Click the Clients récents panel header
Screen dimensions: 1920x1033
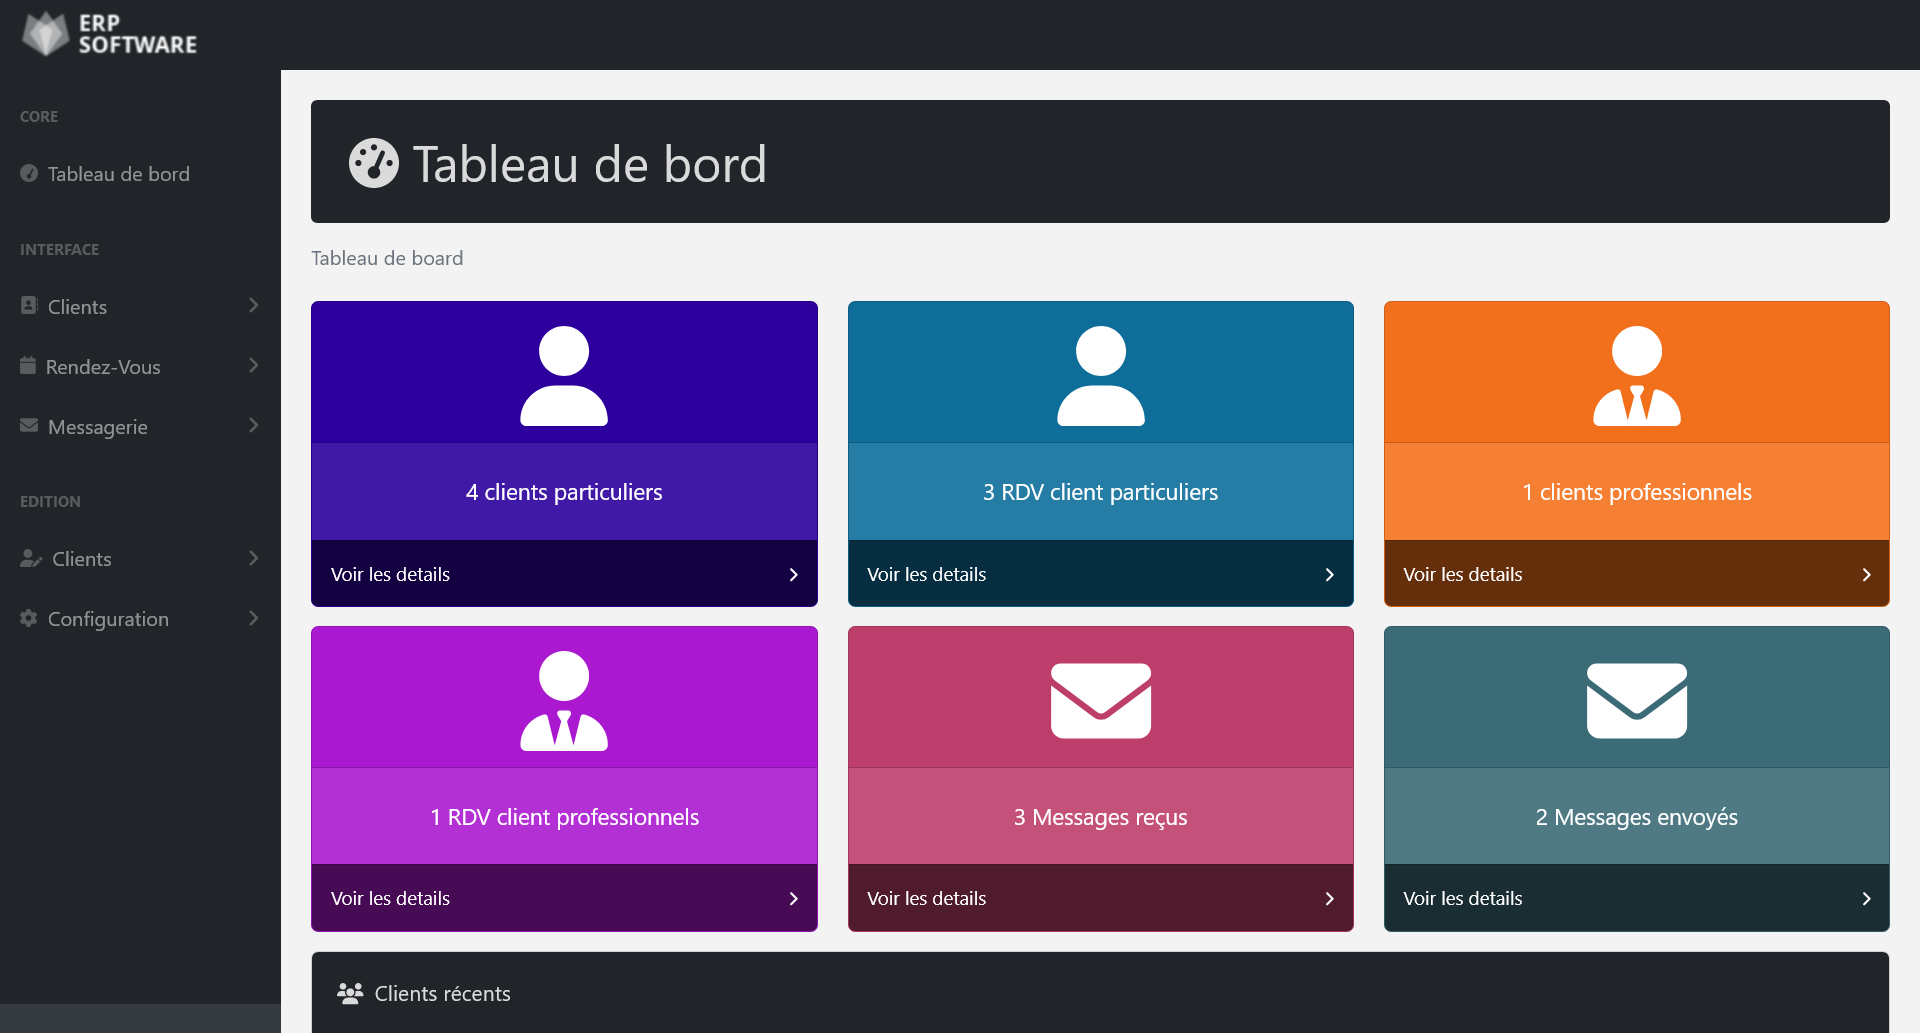pos(1100,993)
